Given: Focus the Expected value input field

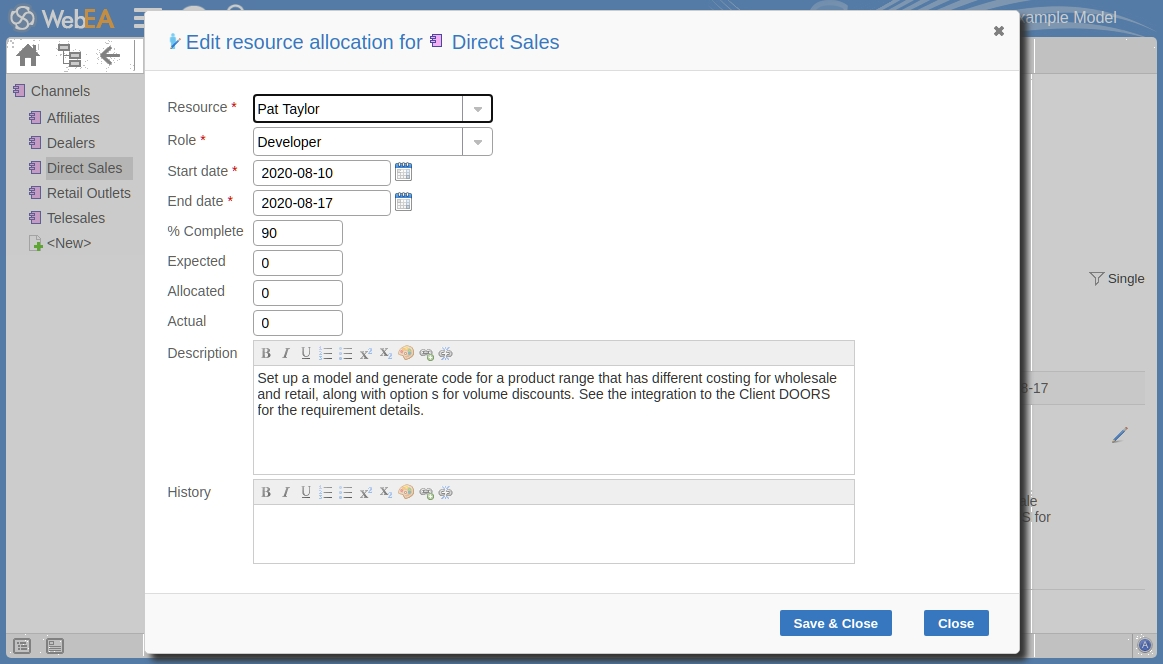Looking at the screenshot, I should 298,263.
